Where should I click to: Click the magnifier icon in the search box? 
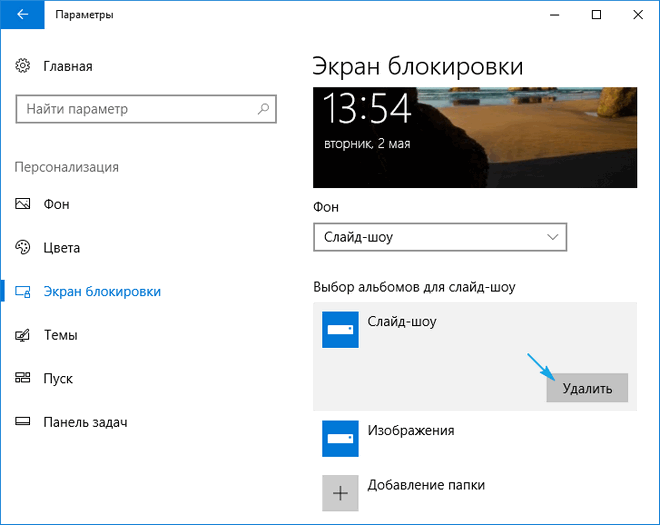(263, 109)
